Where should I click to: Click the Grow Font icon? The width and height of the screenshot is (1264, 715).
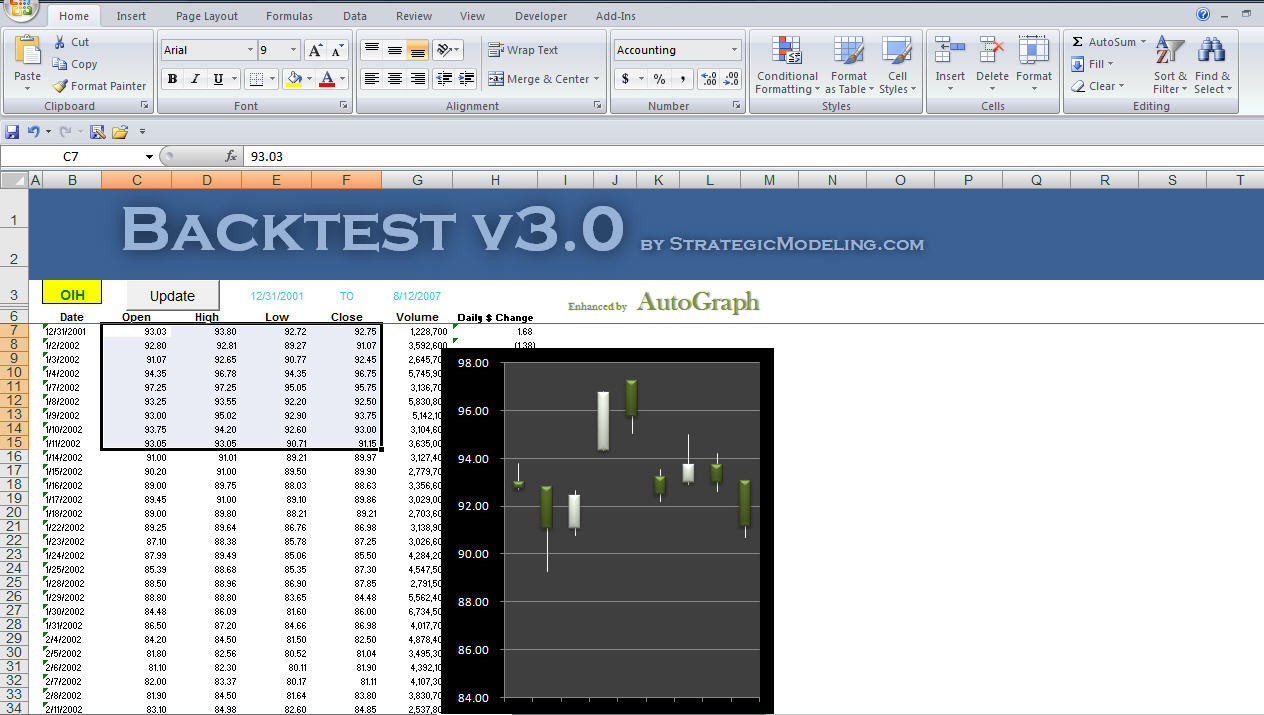314,50
